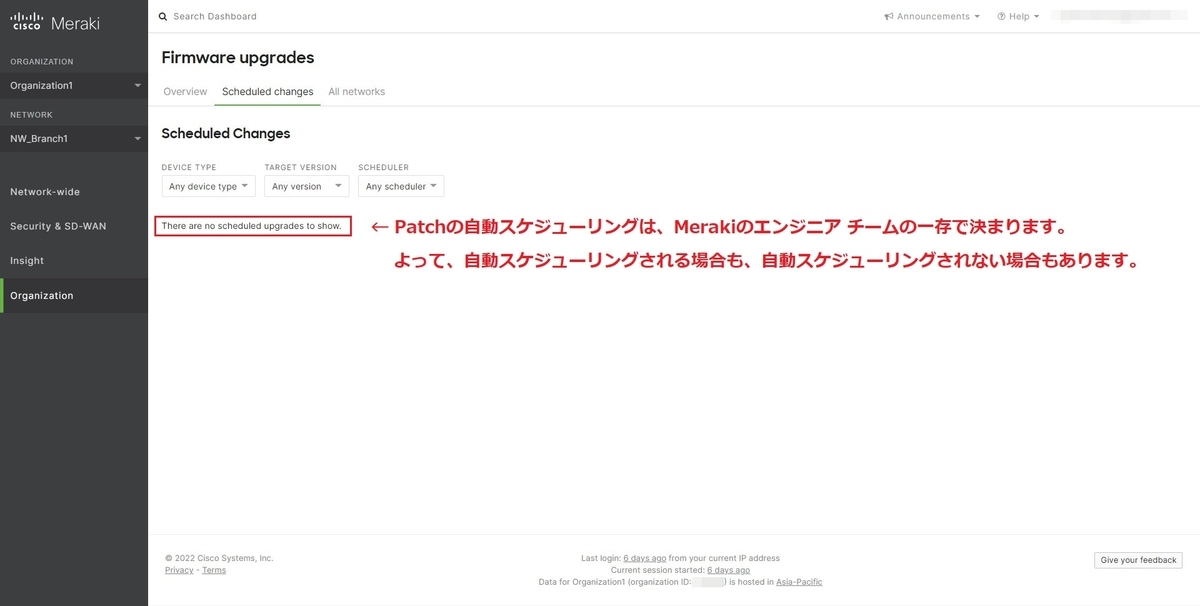Open the Any version filter
Viewport: 1200px width, 606px height.
click(x=306, y=186)
